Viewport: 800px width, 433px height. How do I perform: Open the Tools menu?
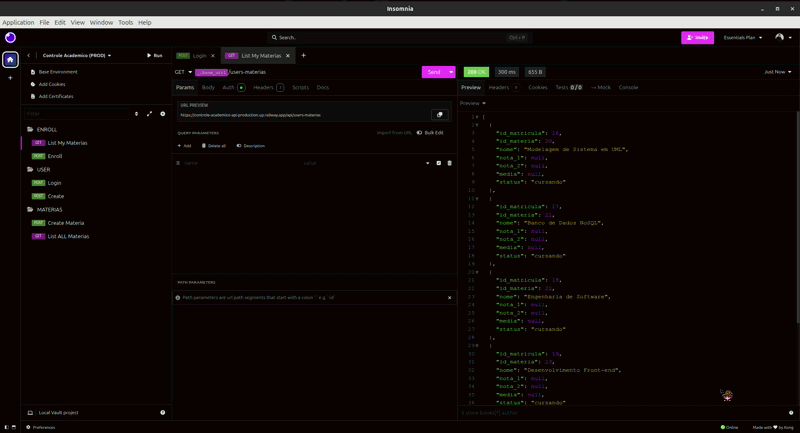coord(126,22)
